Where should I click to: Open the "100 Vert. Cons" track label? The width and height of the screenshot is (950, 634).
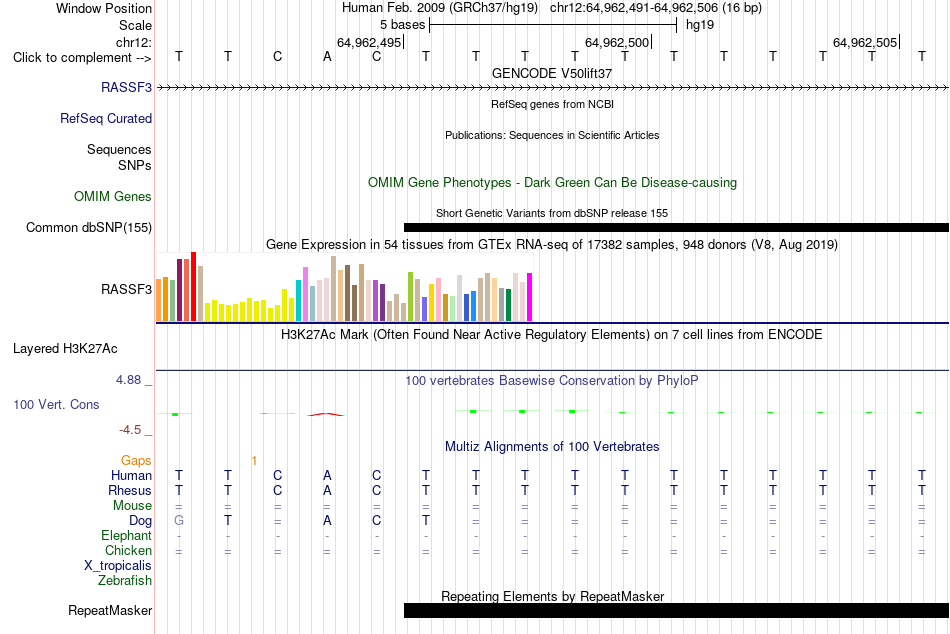pos(56,404)
